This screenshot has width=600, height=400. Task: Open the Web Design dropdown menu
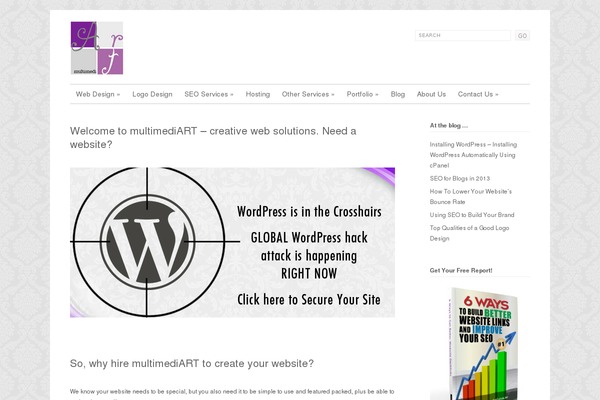98,94
